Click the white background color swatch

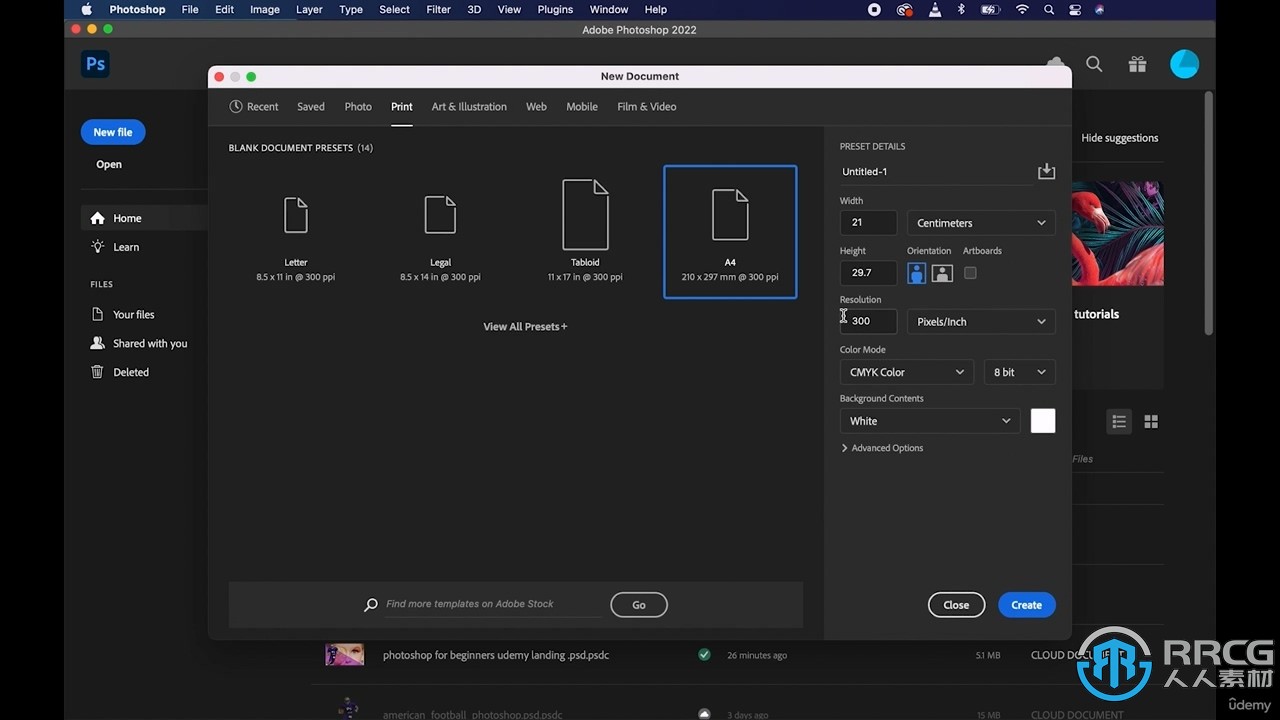[x=1043, y=421]
